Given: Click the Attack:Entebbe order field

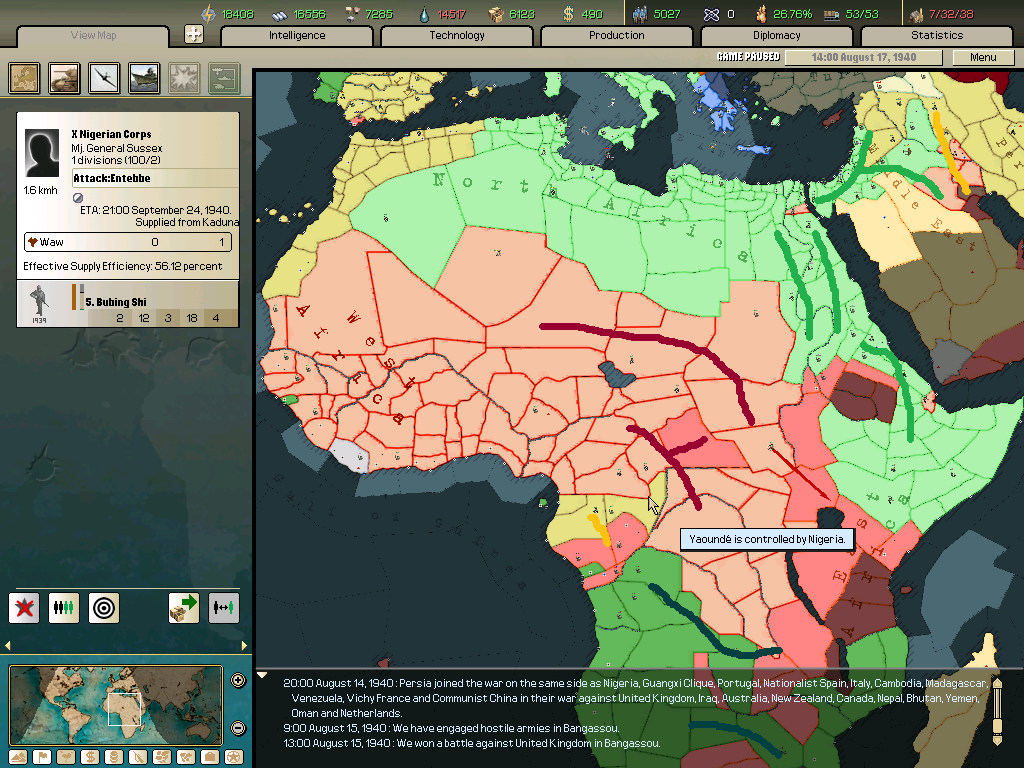Looking at the screenshot, I should (x=155, y=178).
